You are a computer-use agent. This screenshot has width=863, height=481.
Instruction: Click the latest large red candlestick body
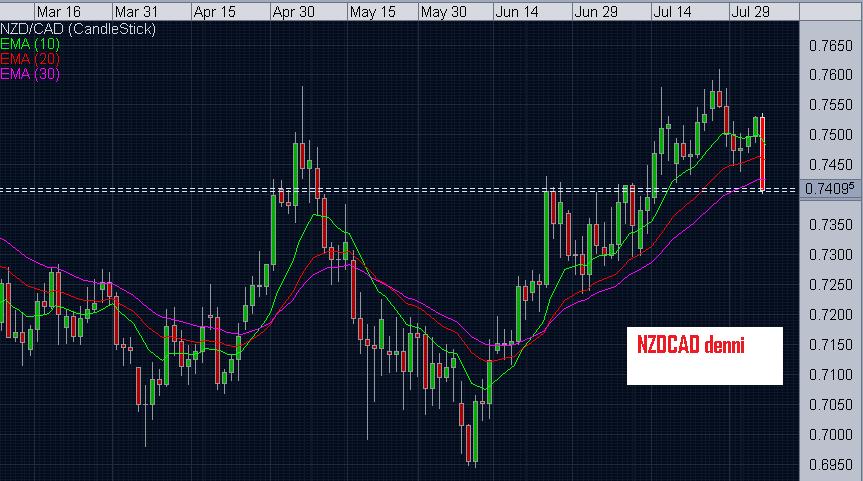coord(762,154)
